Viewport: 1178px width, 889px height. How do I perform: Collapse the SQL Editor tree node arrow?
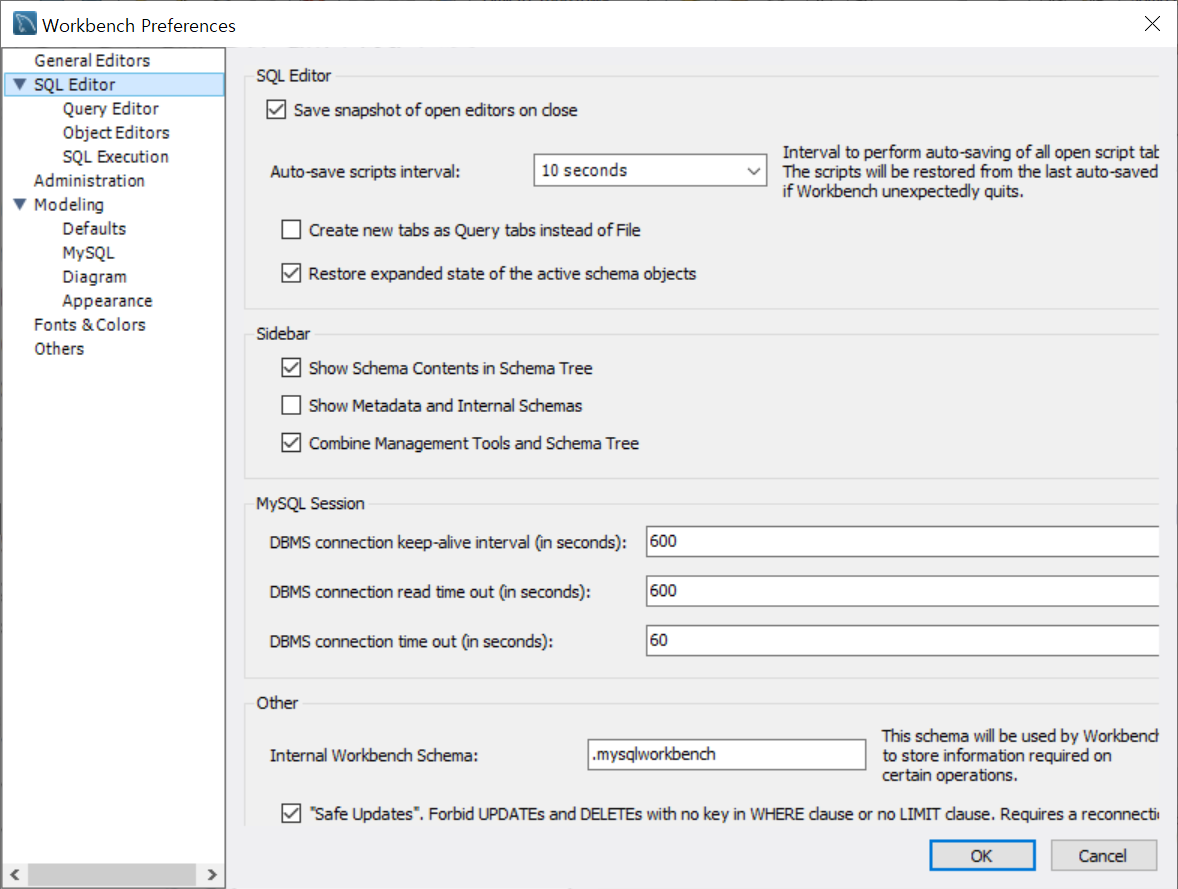pos(20,84)
